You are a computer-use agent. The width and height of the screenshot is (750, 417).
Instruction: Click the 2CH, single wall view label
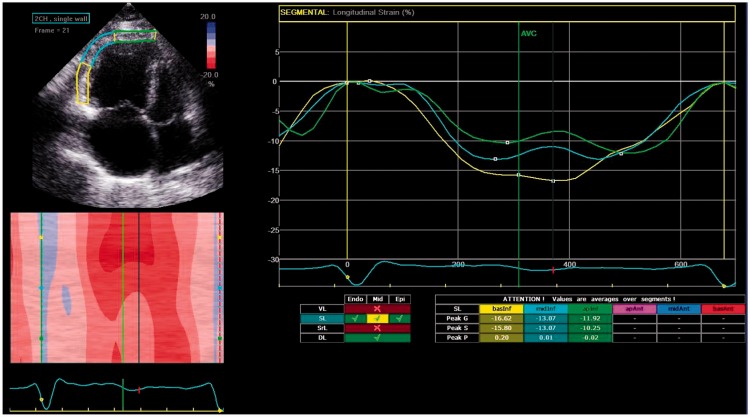pos(61,19)
